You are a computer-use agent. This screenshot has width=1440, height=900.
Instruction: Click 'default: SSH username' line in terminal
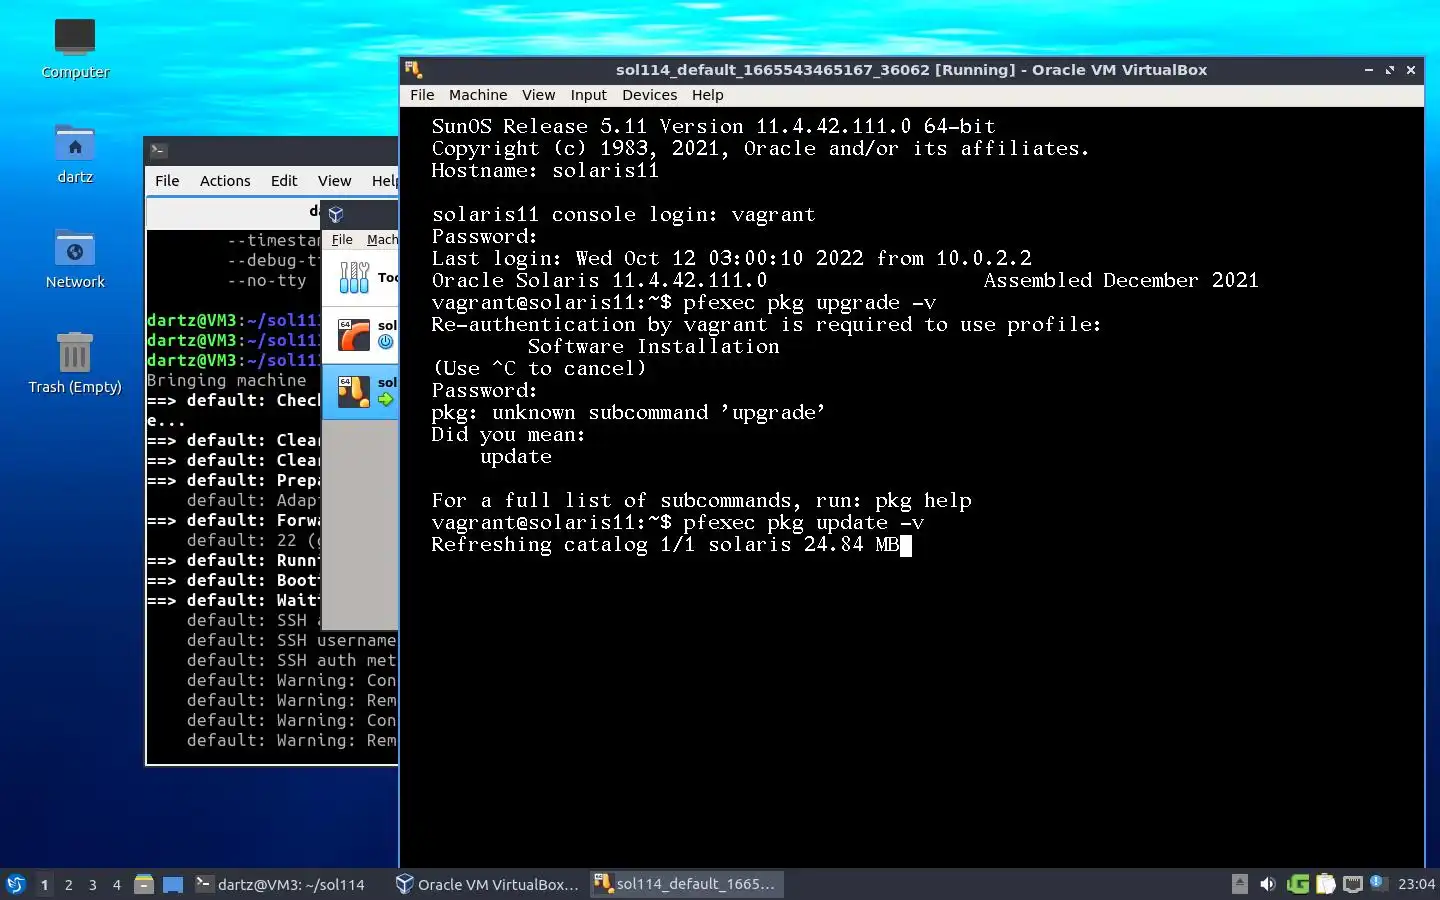[x=291, y=641]
